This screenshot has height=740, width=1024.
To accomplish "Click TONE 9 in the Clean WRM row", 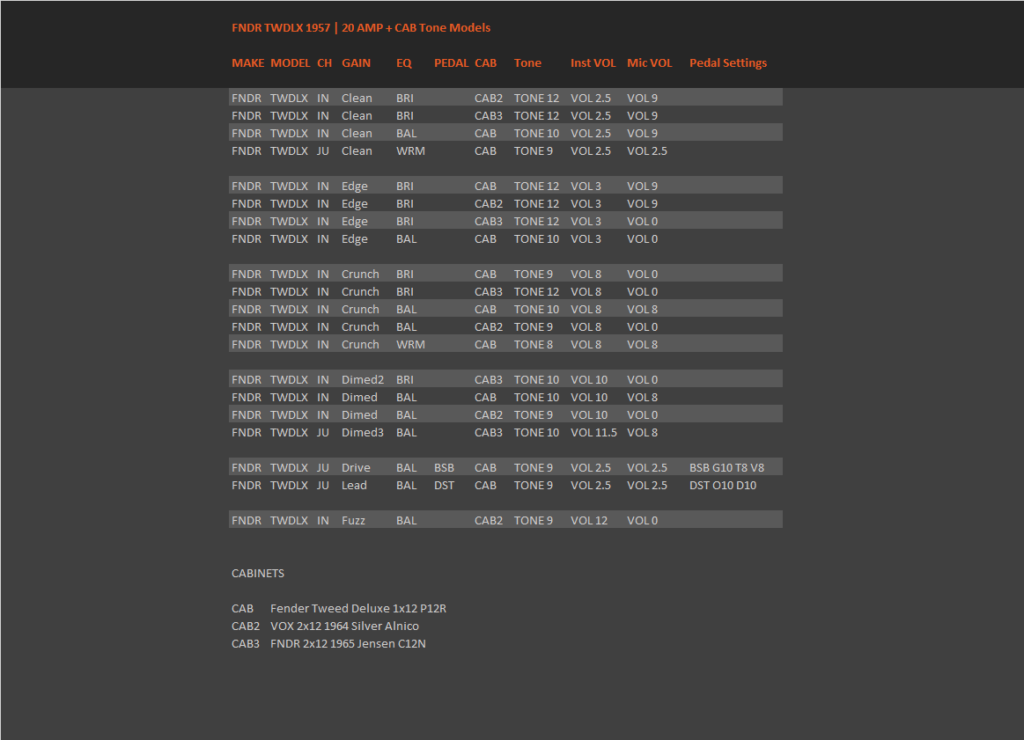I will [533, 151].
